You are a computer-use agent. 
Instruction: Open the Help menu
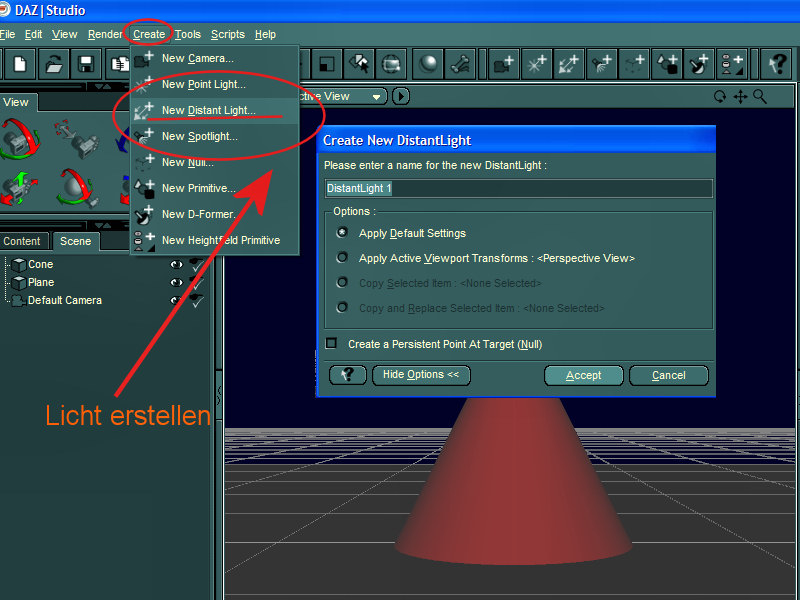[x=265, y=34]
